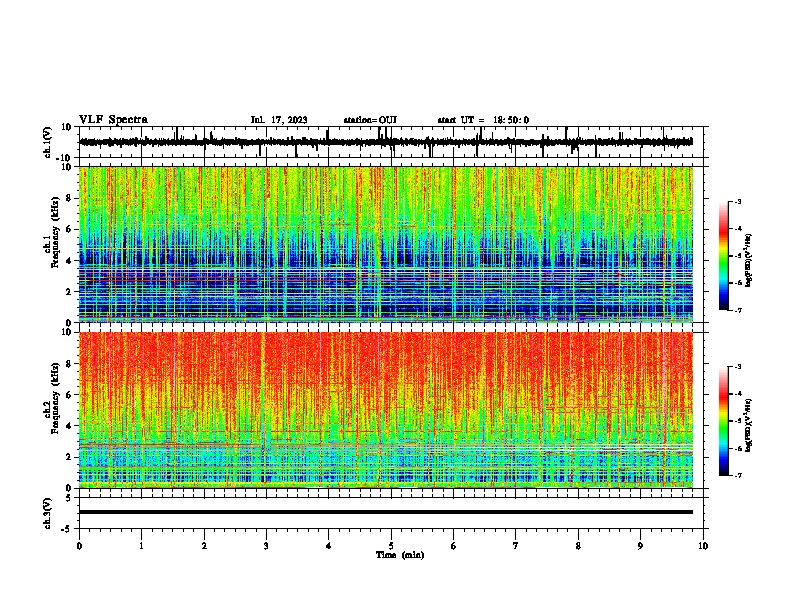The width and height of the screenshot is (792, 612).
Task: Click the 'VLF Spectra' title text
Action: pyautogui.click(x=113, y=120)
